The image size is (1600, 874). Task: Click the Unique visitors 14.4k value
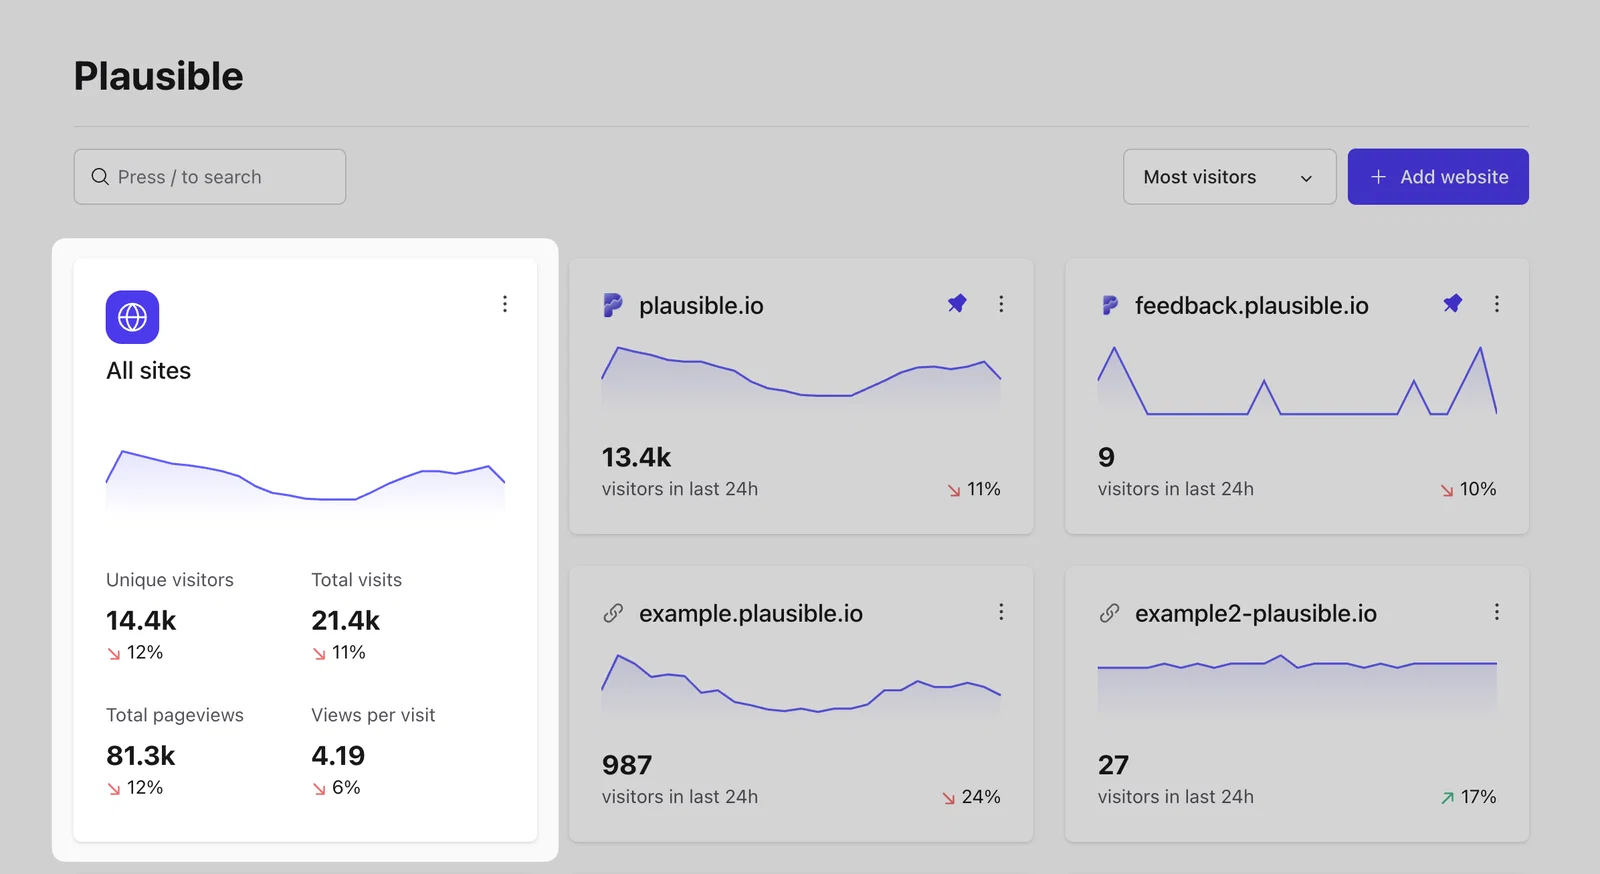pos(141,621)
